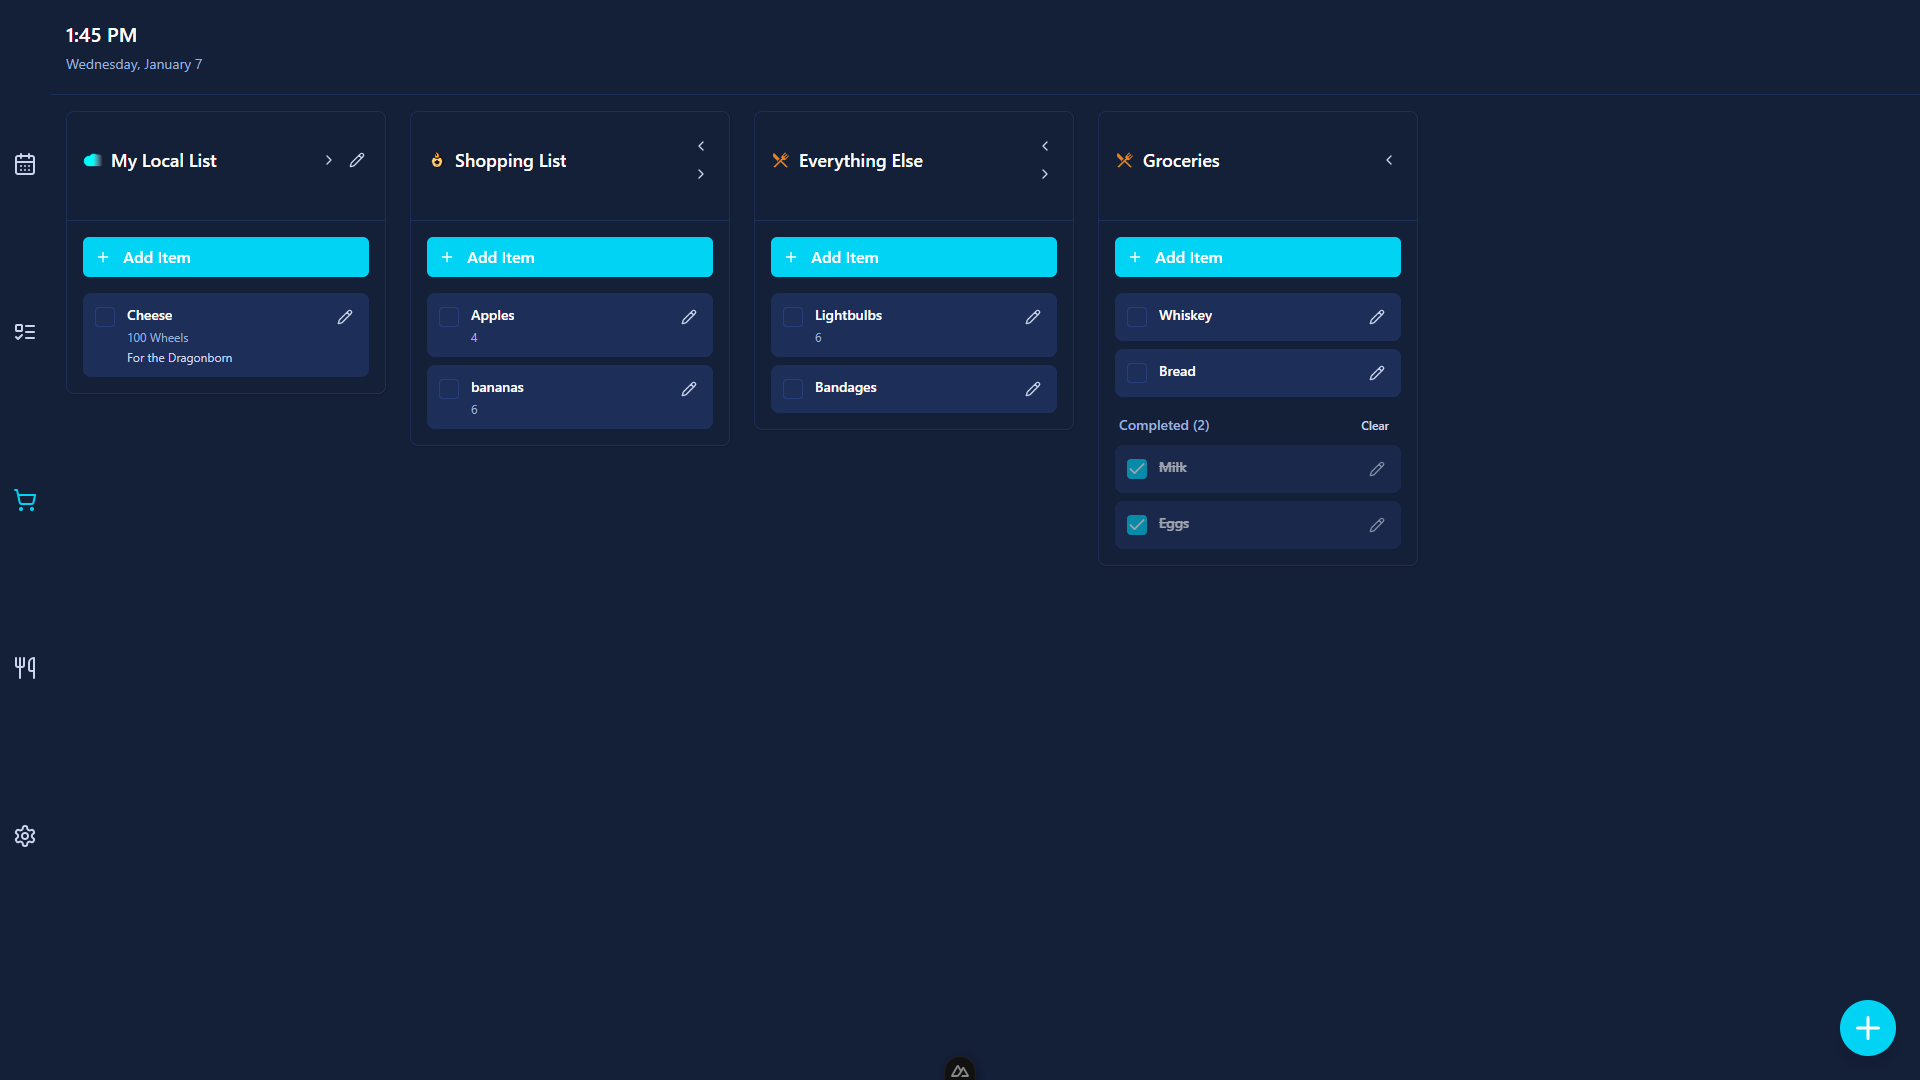1920x1080 pixels.
Task: Edit the Whiskey item
Action: click(x=1377, y=317)
